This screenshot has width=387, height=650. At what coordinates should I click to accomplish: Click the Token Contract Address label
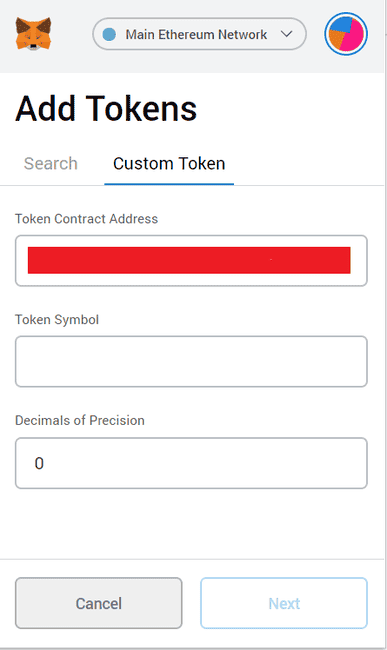coord(86,219)
